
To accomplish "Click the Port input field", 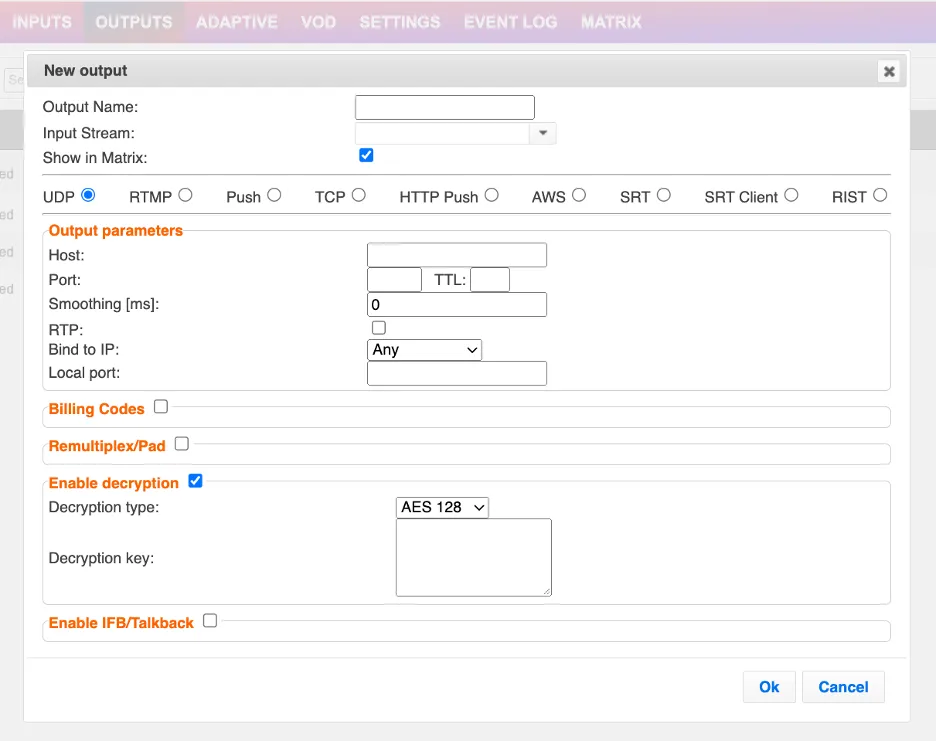I will [395, 279].
